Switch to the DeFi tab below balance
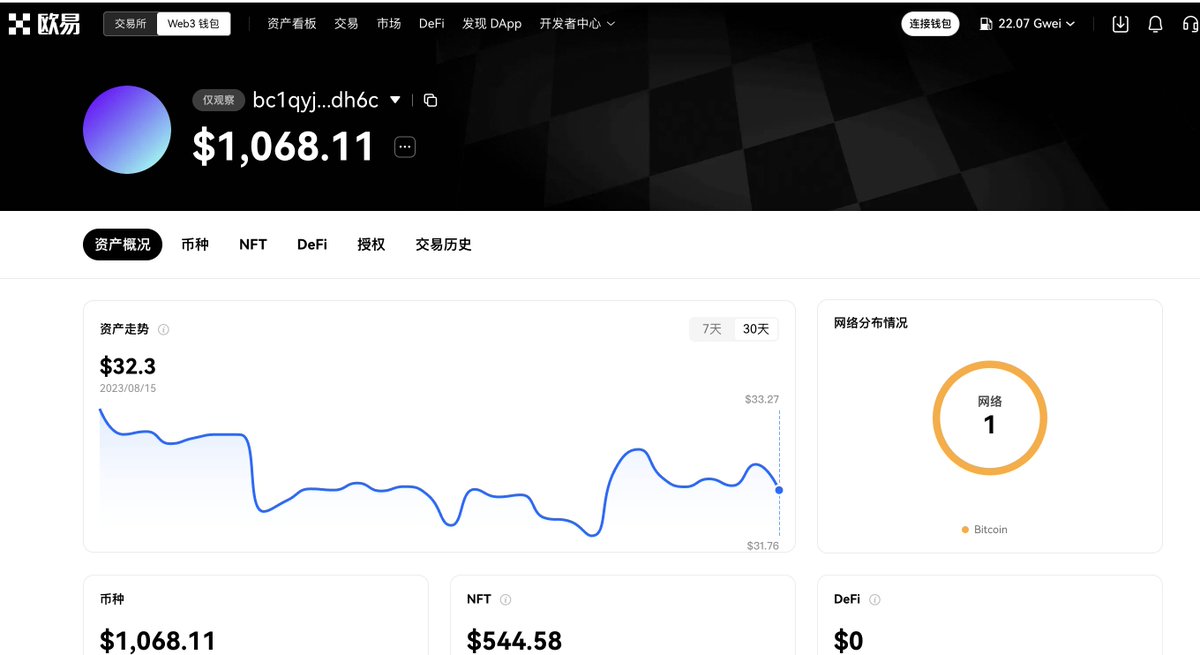Screen dimensions: 1200x655 click(x=312, y=244)
